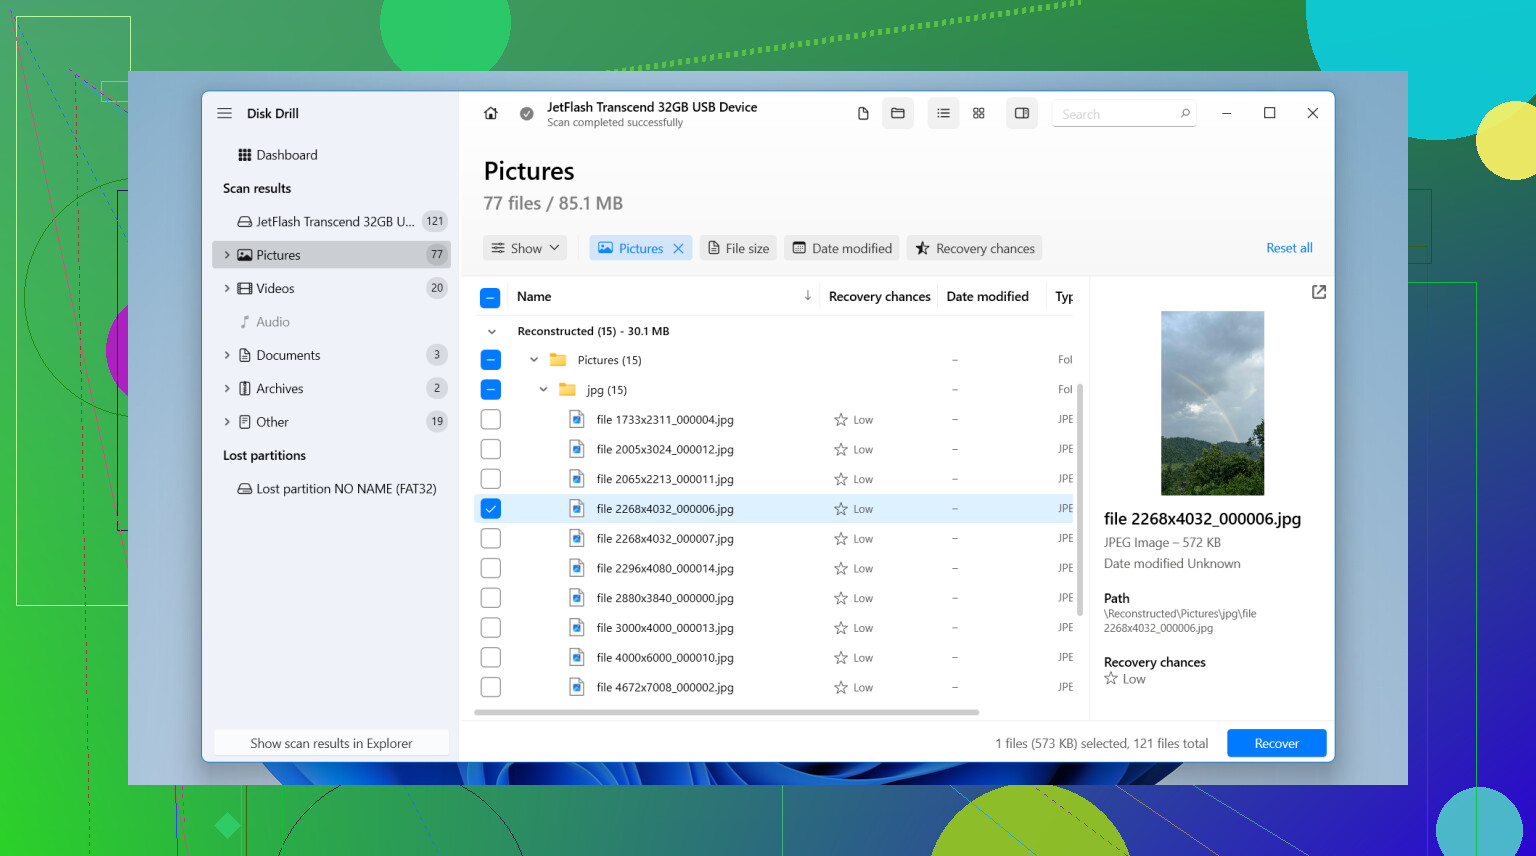The width and height of the screenshot is (1536, 856).
Task: Check file 1733x2311_000004.jpg checkbox
Action: click(490, 420)
